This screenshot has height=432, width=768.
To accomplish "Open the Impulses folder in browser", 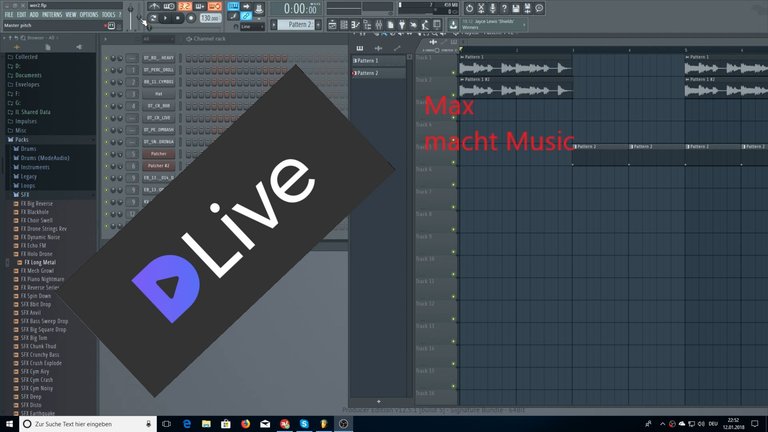I will (25, 121).
